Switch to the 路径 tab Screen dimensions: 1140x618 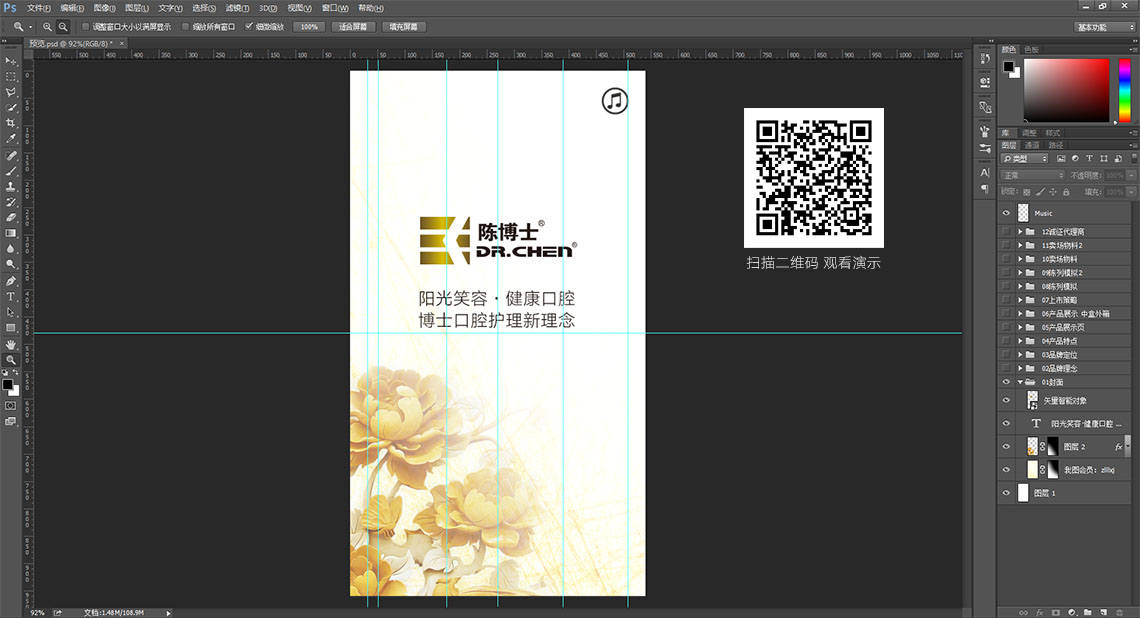[x=1056, y=145]
